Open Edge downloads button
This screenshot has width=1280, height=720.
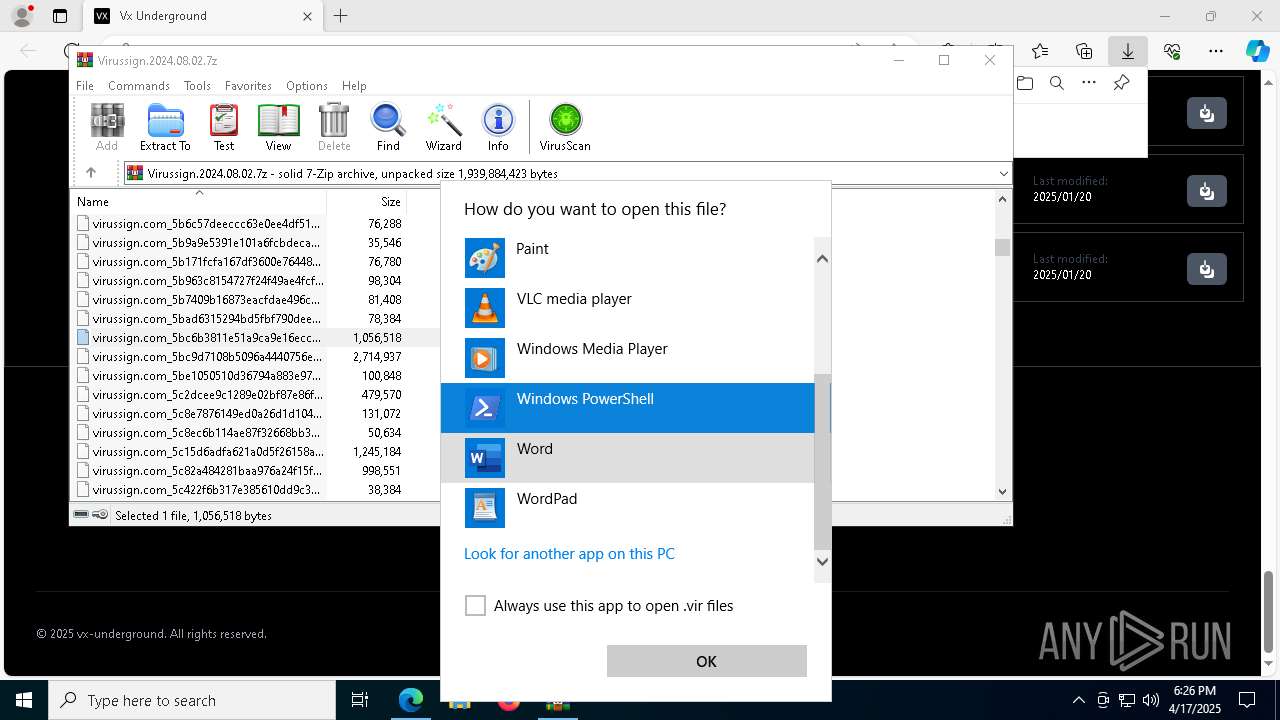click(1128, 51)
